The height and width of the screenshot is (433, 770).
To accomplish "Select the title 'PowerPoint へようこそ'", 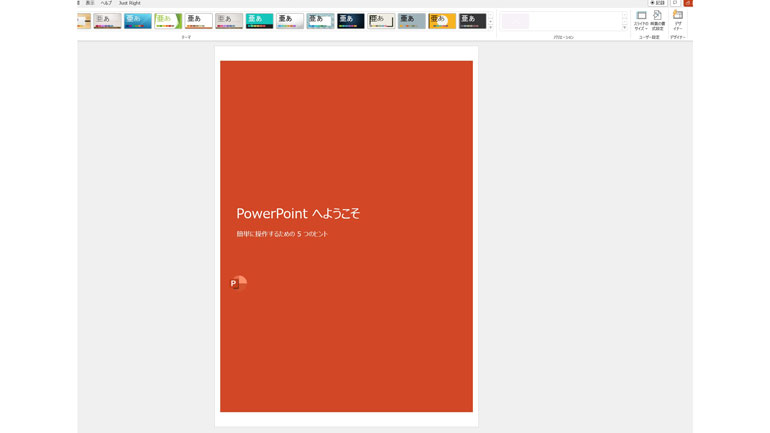I will (298, 214).
